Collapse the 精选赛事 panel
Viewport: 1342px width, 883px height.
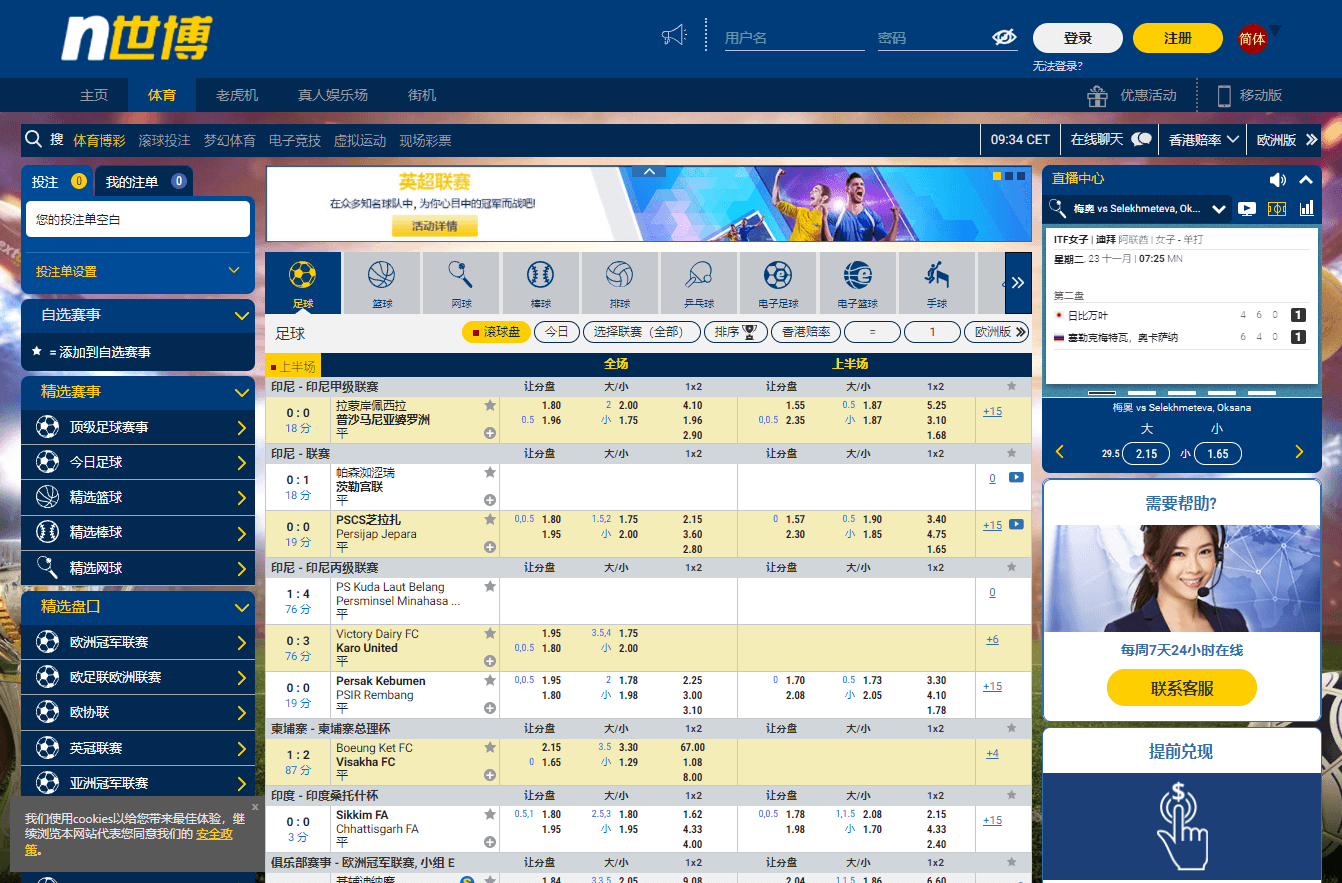[x=241, y=392]
